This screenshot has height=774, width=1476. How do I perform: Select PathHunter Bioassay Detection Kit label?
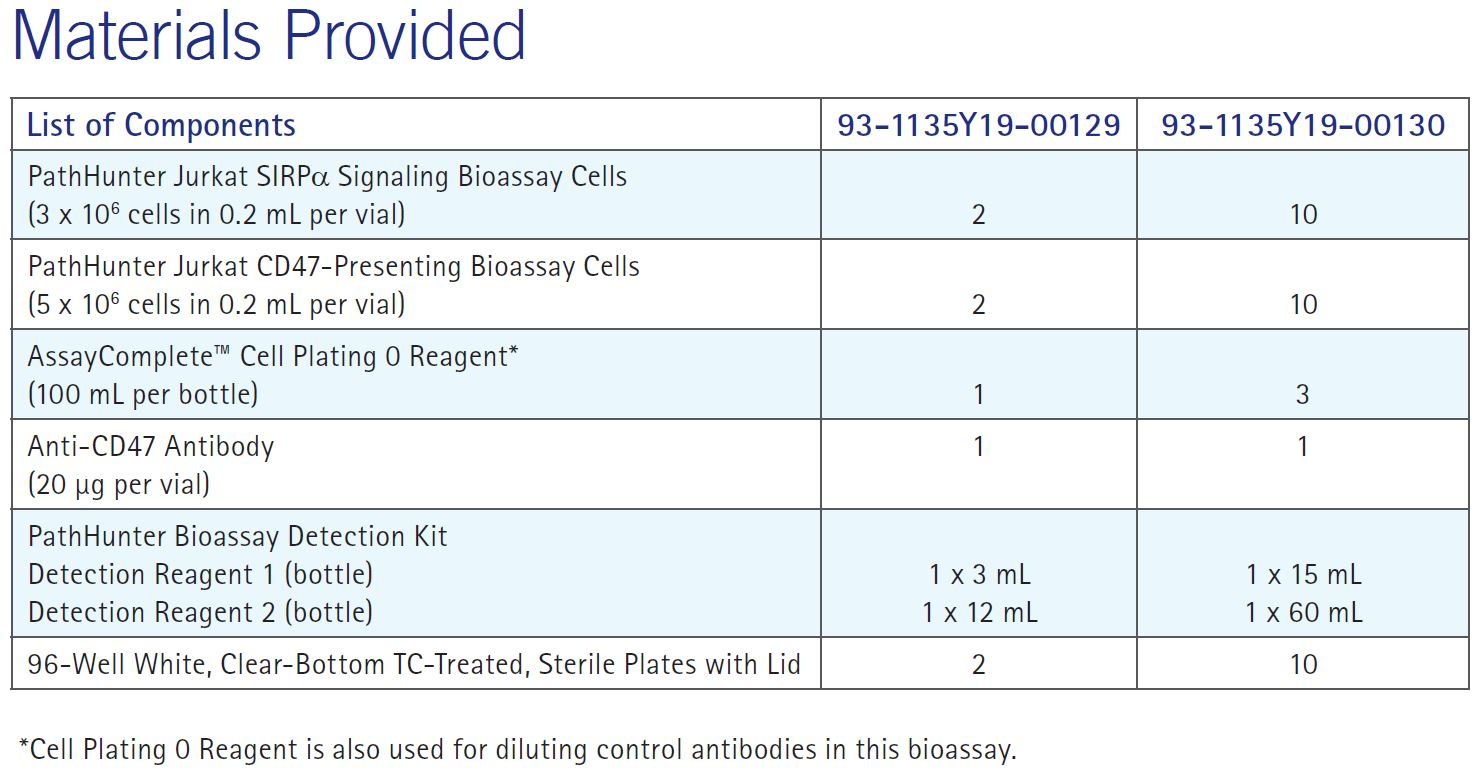click(x=237, y=536)
